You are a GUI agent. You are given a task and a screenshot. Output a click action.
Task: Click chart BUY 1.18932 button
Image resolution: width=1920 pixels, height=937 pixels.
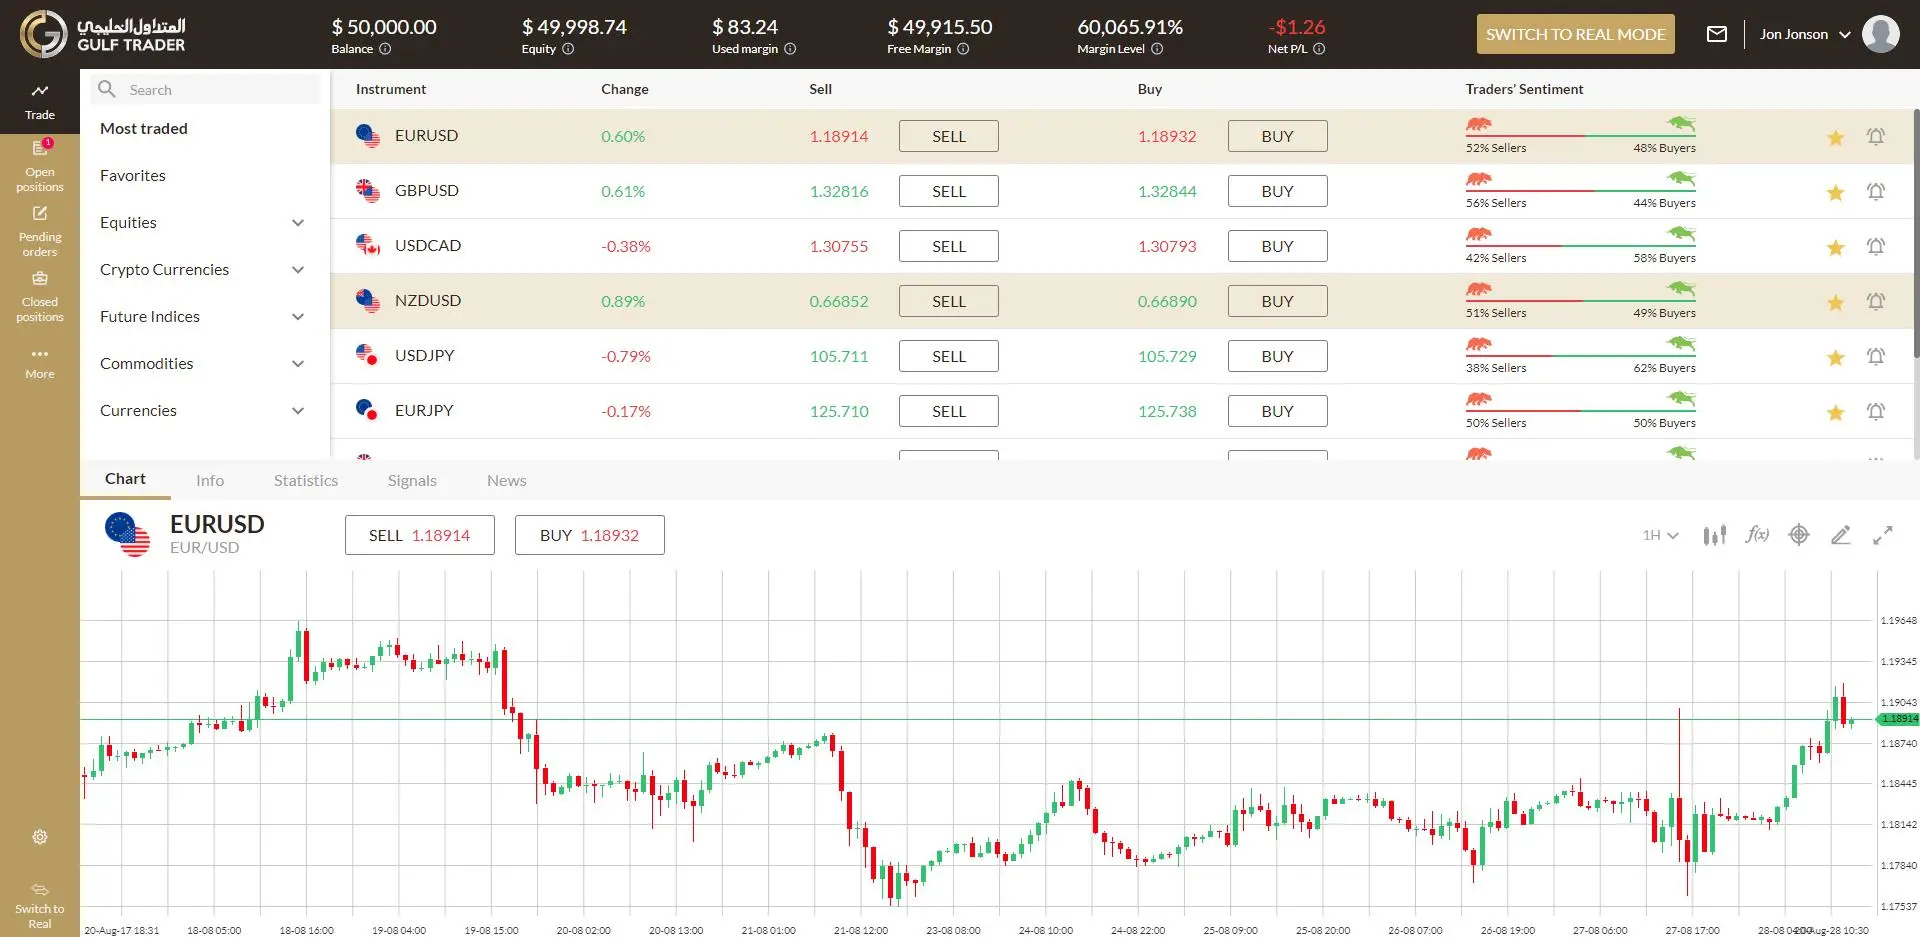(589, 535)
